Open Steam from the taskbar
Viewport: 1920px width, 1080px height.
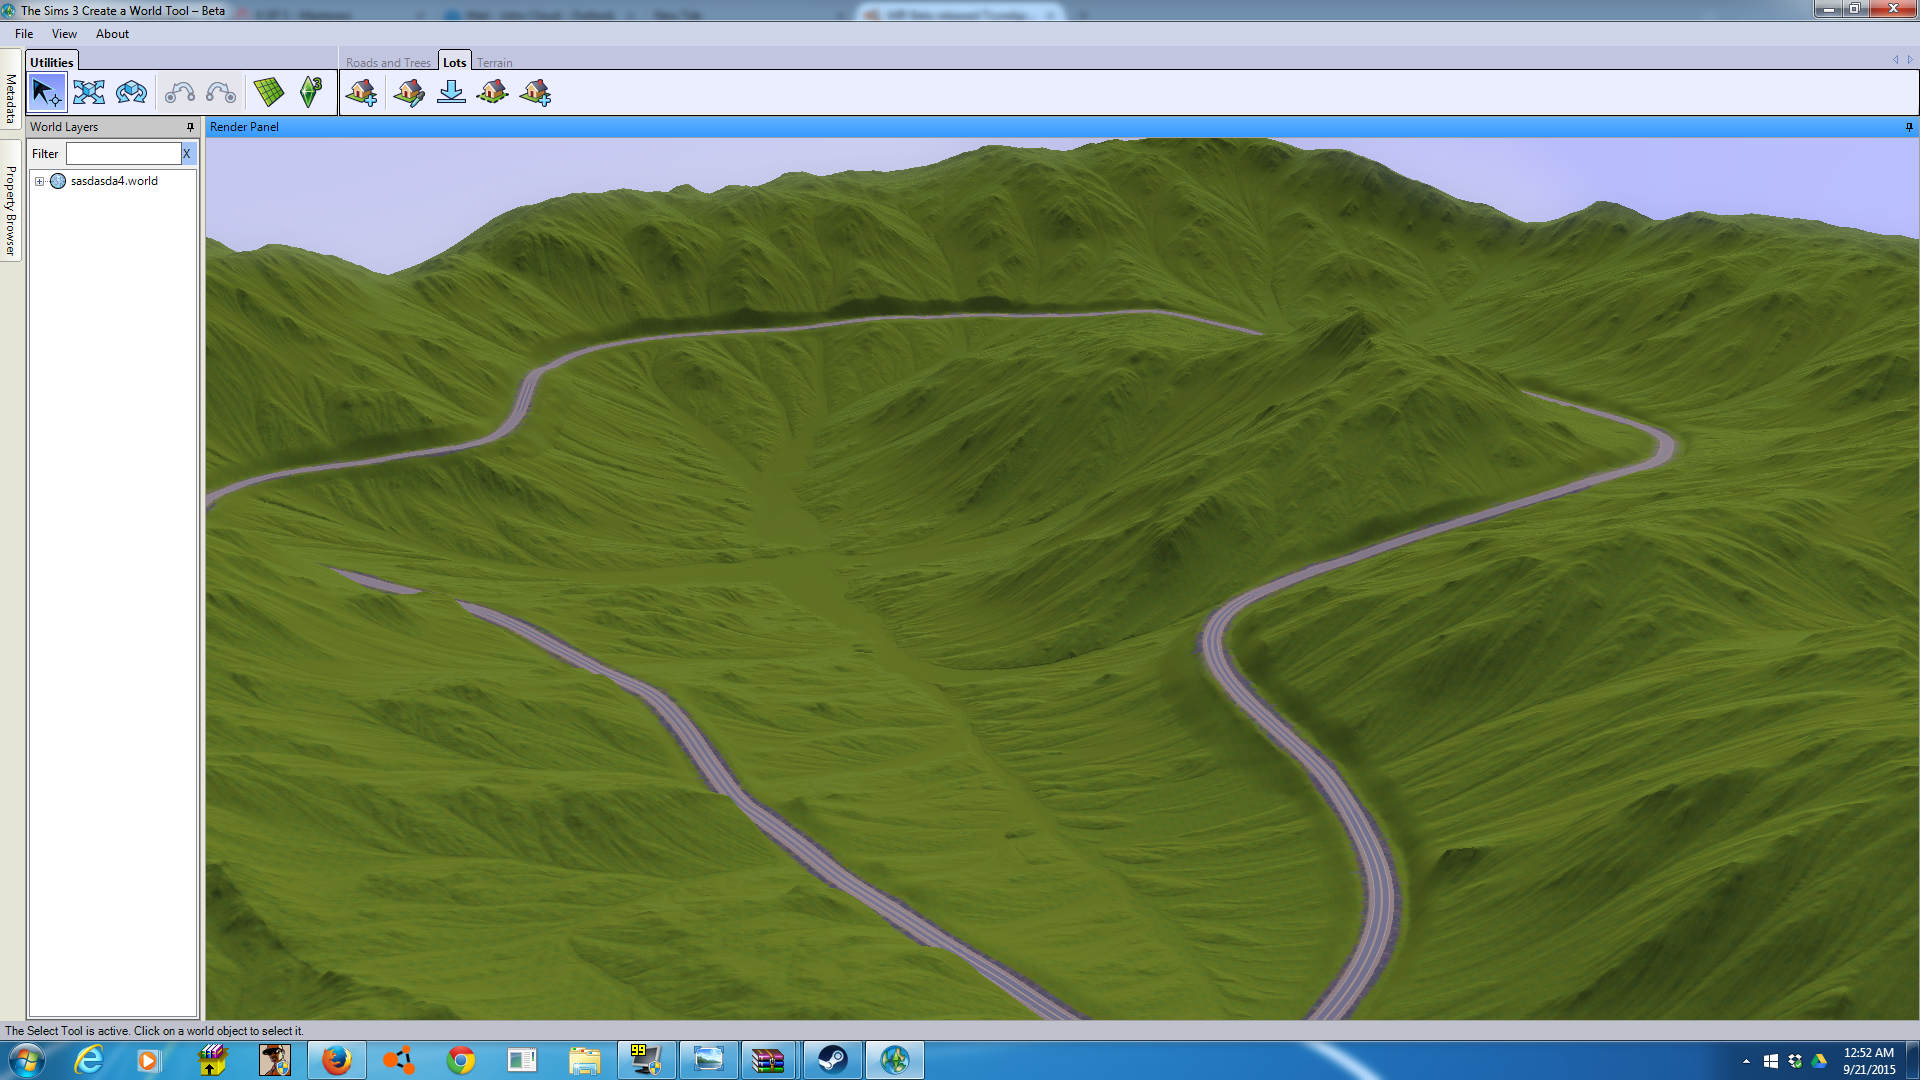(x=832, y=1059)
